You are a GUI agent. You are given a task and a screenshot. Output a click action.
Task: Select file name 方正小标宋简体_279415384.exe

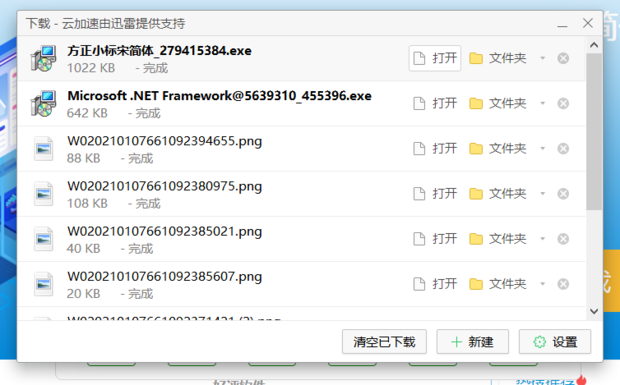159,51
